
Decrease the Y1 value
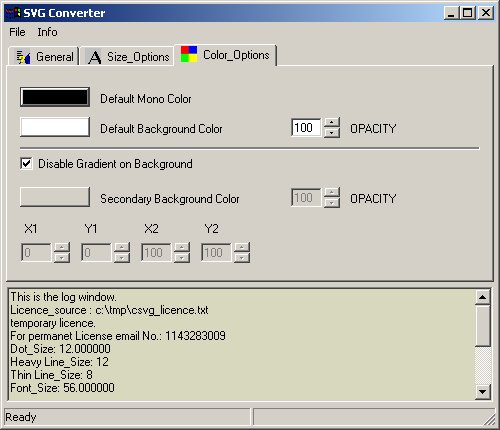(x=122, y=258)
